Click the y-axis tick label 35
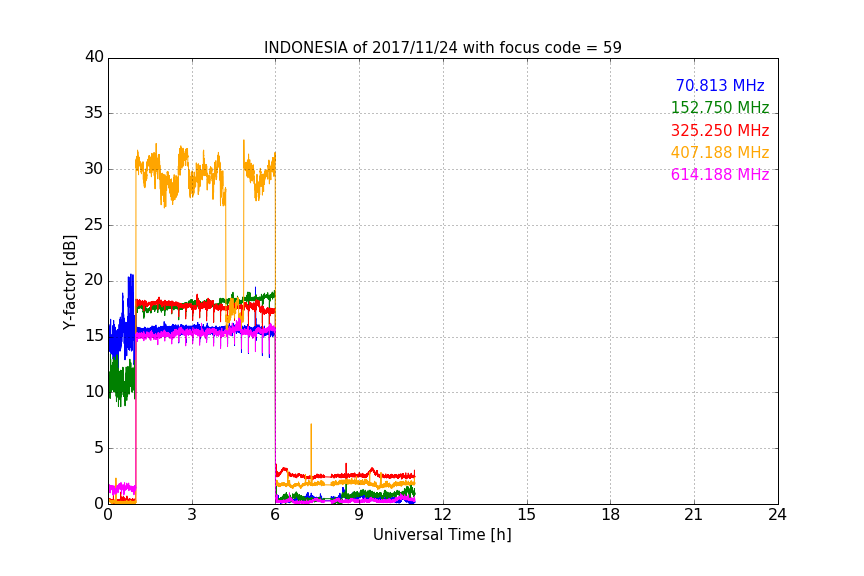The width and height of the screenshot is (864, 576). coord(94,113)
